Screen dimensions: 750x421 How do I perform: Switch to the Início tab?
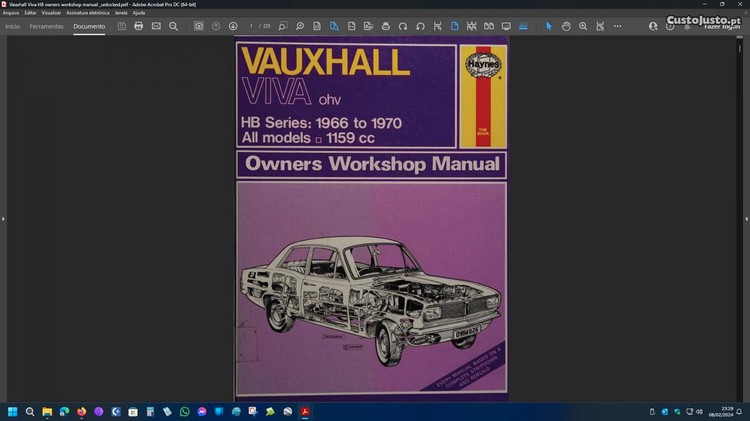point(13,26)
